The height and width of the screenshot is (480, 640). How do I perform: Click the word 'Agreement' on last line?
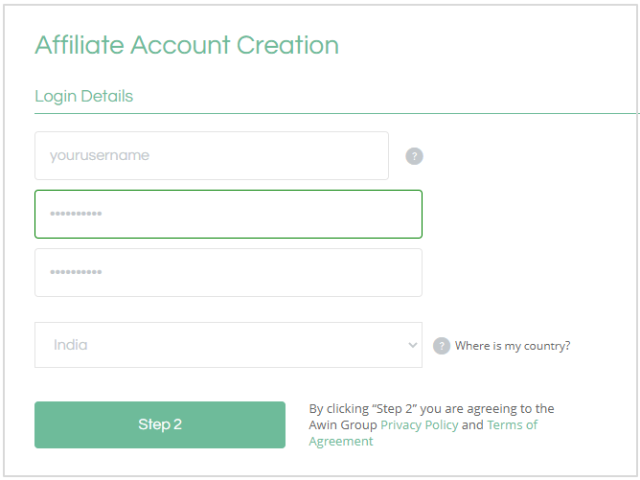(341, 441)
